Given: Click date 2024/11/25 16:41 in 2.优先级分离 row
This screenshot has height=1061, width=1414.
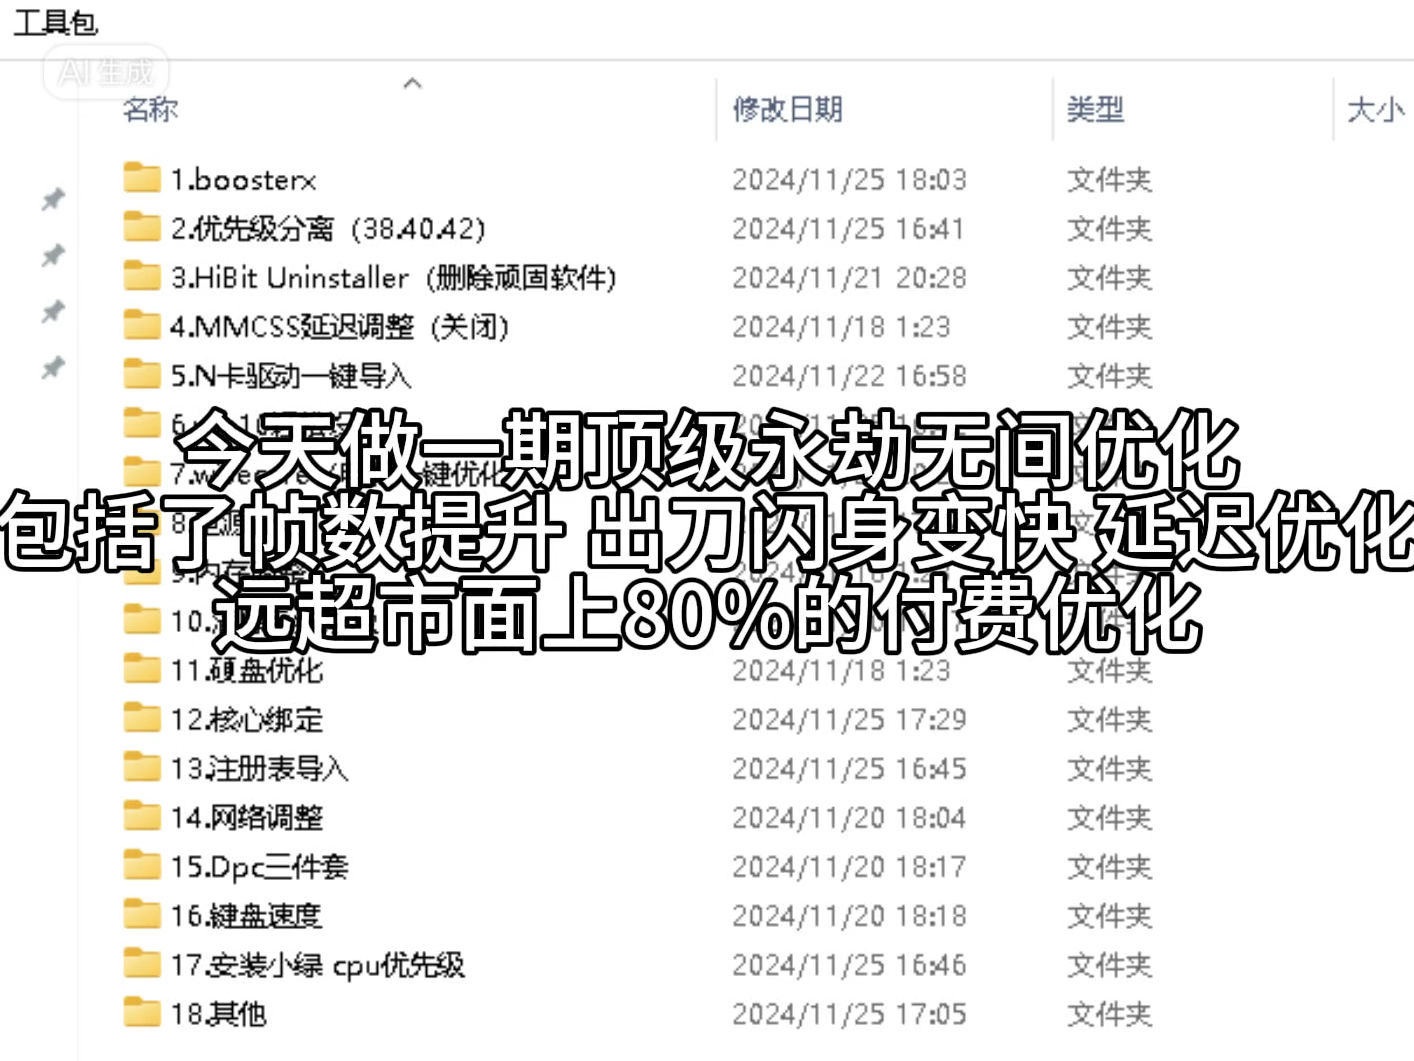Looking at the screenshot, I should (849, 228).
